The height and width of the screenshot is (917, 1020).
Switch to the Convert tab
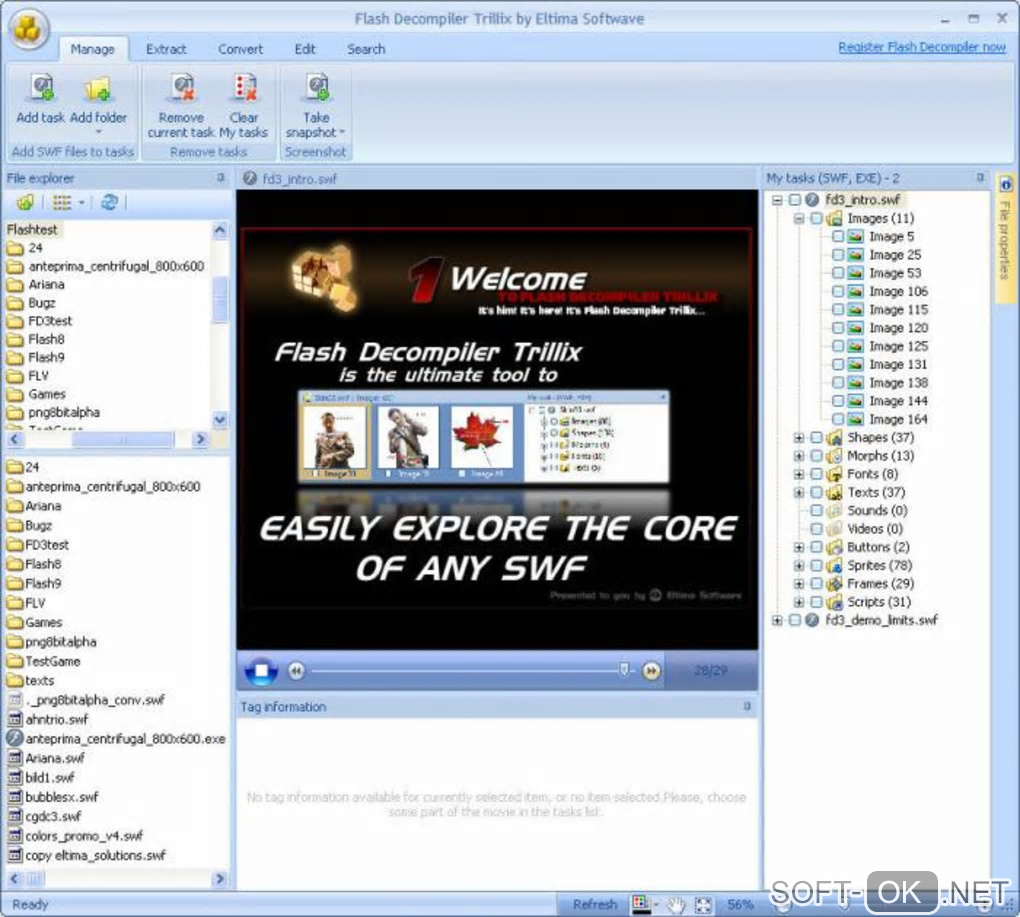(240, 49)
